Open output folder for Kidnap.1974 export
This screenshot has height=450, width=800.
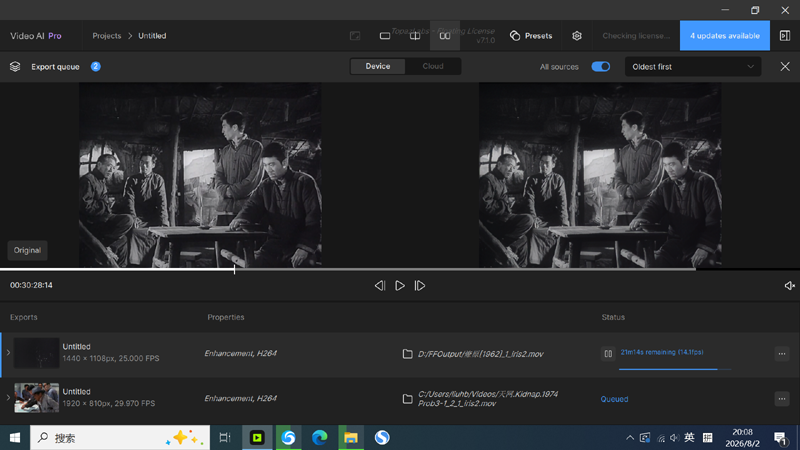click(407, 398)
